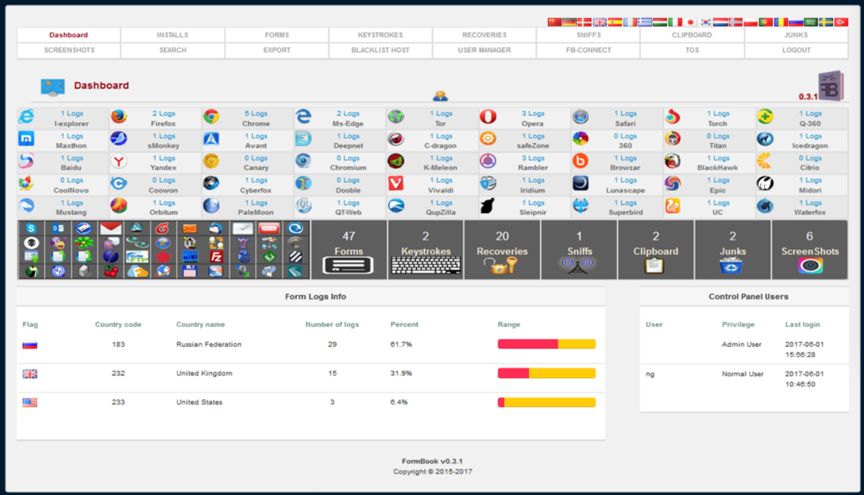Click the Waterfox browser icon
Image resolution: width=864 pixels, height=495 pixels.
765,205
